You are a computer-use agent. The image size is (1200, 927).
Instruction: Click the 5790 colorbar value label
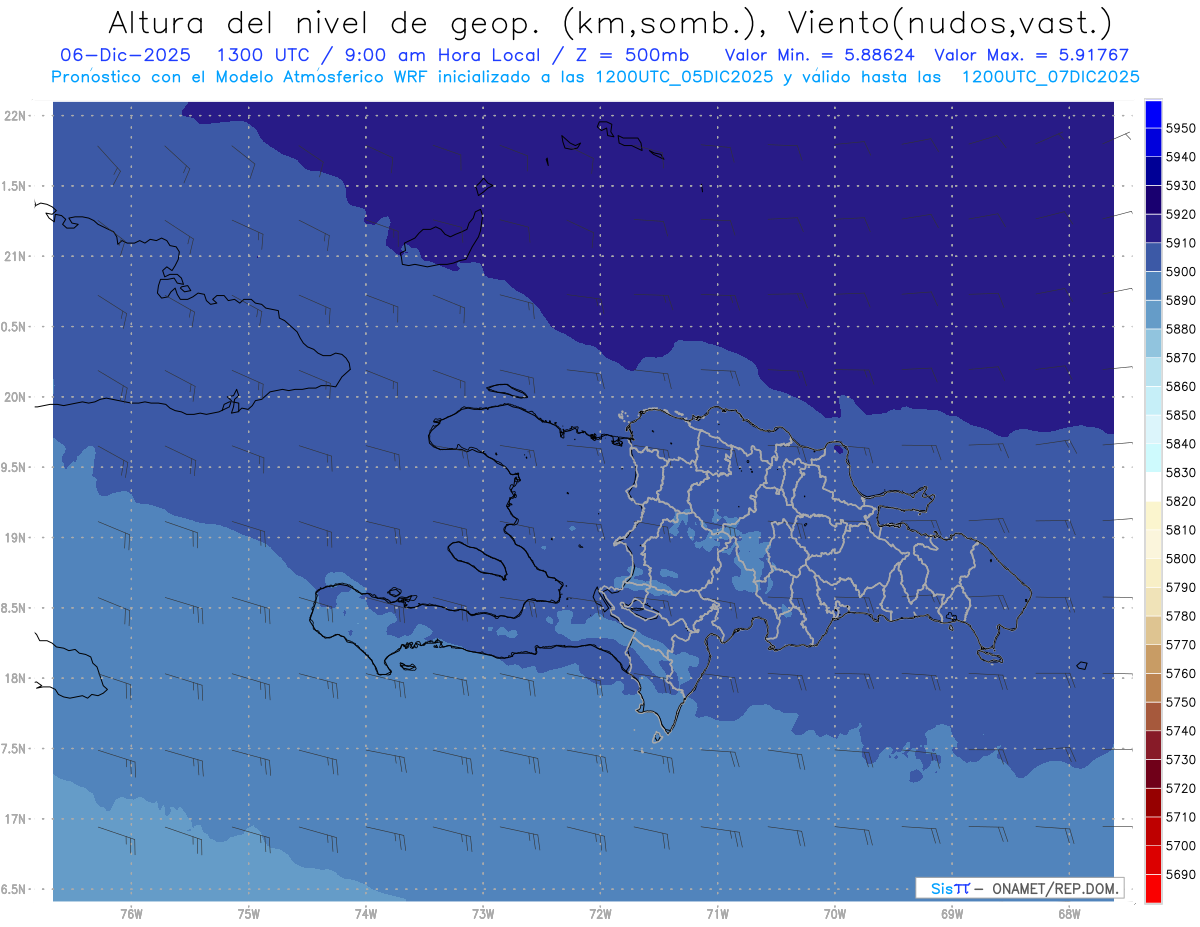click(1180, 587)
